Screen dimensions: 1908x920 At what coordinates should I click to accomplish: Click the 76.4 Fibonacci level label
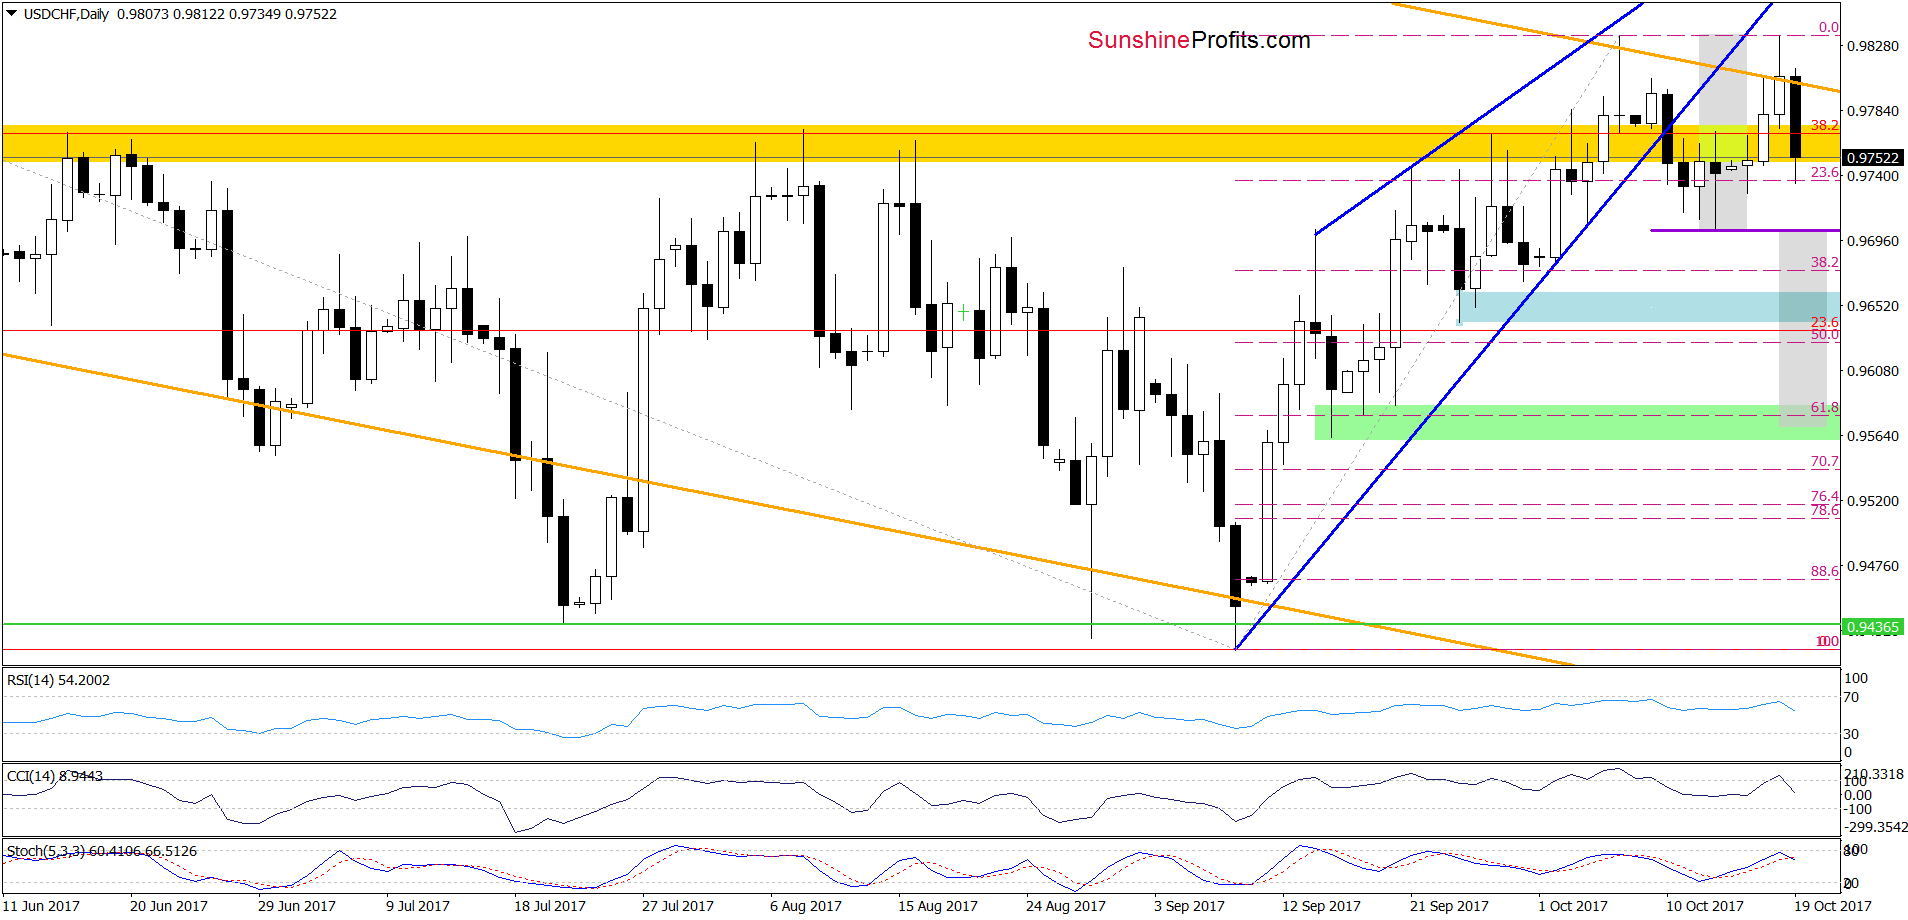coord(1825,496)
